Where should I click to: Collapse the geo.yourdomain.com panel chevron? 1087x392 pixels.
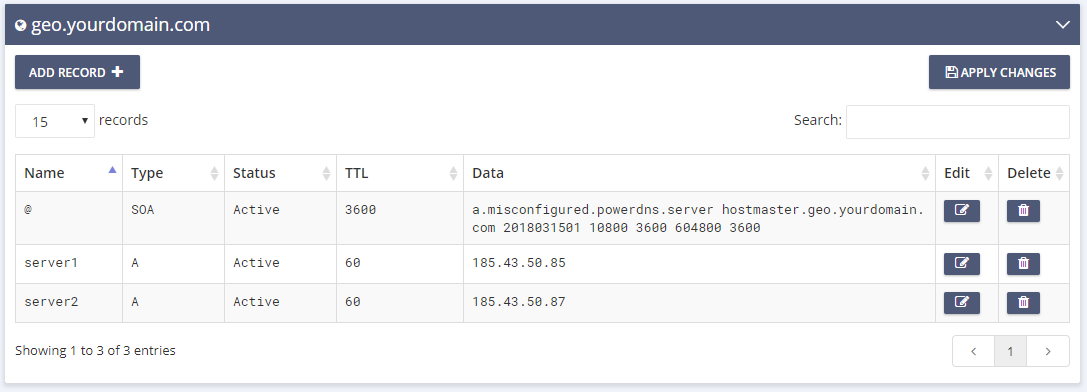(1062, 25)
